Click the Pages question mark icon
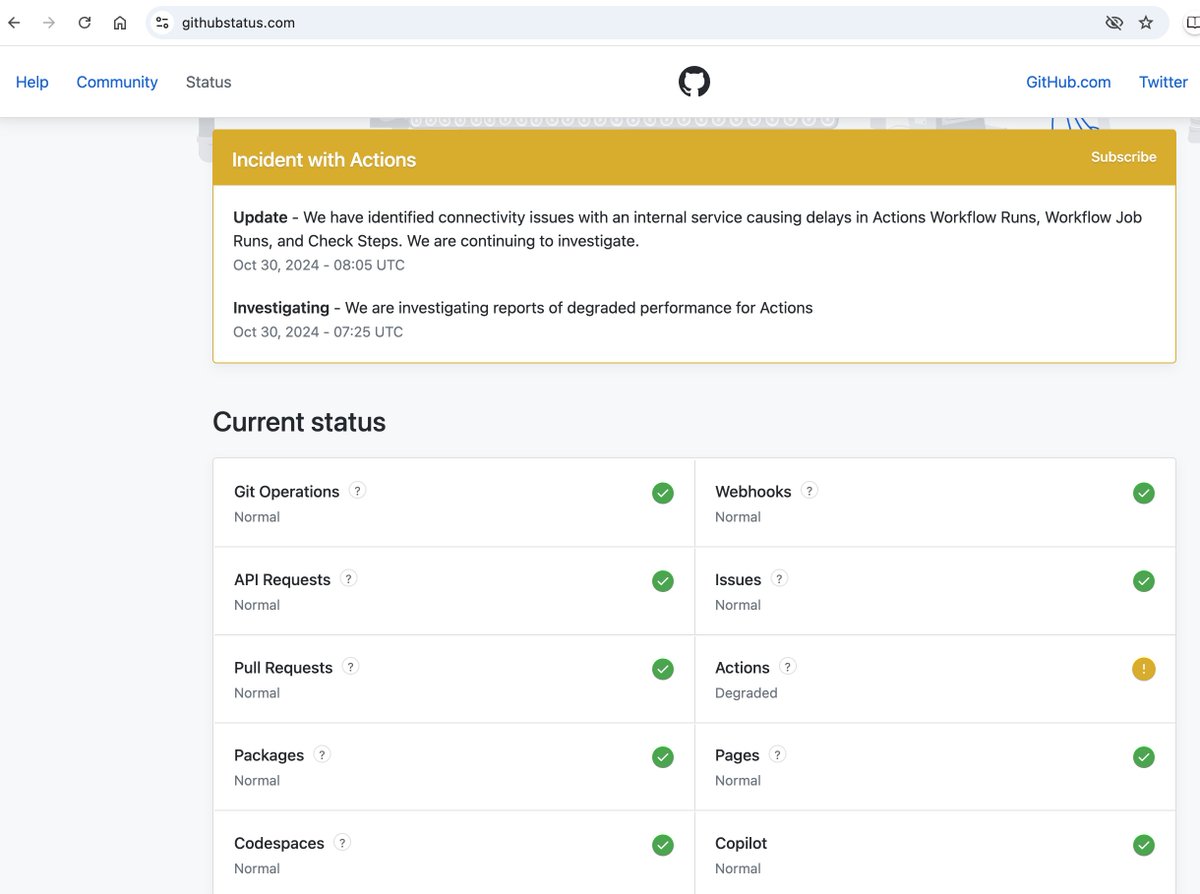The image size is (1200, 894). coord(777,754)
